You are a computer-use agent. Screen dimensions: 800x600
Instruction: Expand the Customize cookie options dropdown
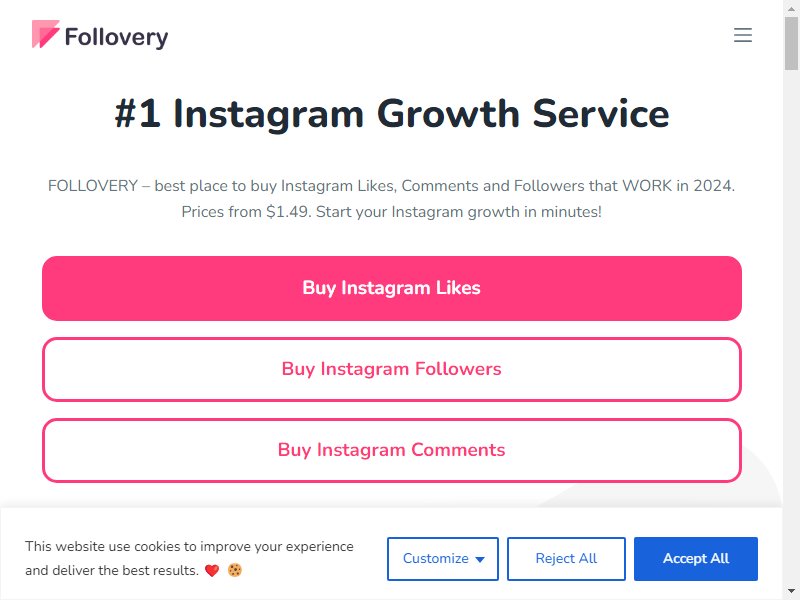tap(442, 559)
